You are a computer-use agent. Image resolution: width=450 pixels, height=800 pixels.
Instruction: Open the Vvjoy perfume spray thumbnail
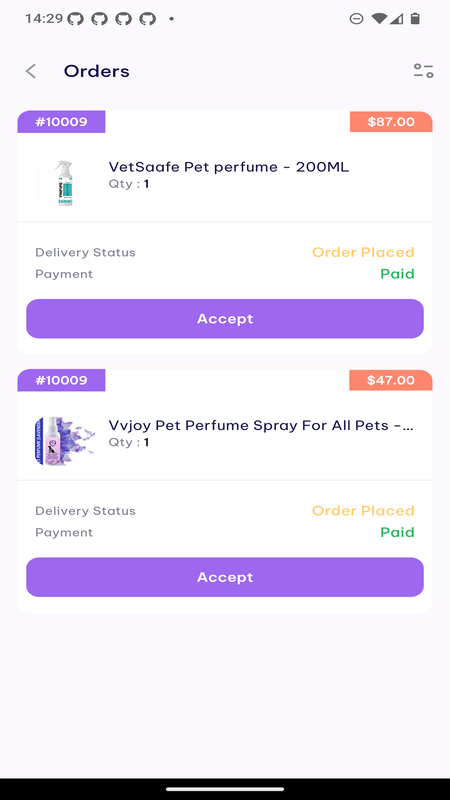65,441
